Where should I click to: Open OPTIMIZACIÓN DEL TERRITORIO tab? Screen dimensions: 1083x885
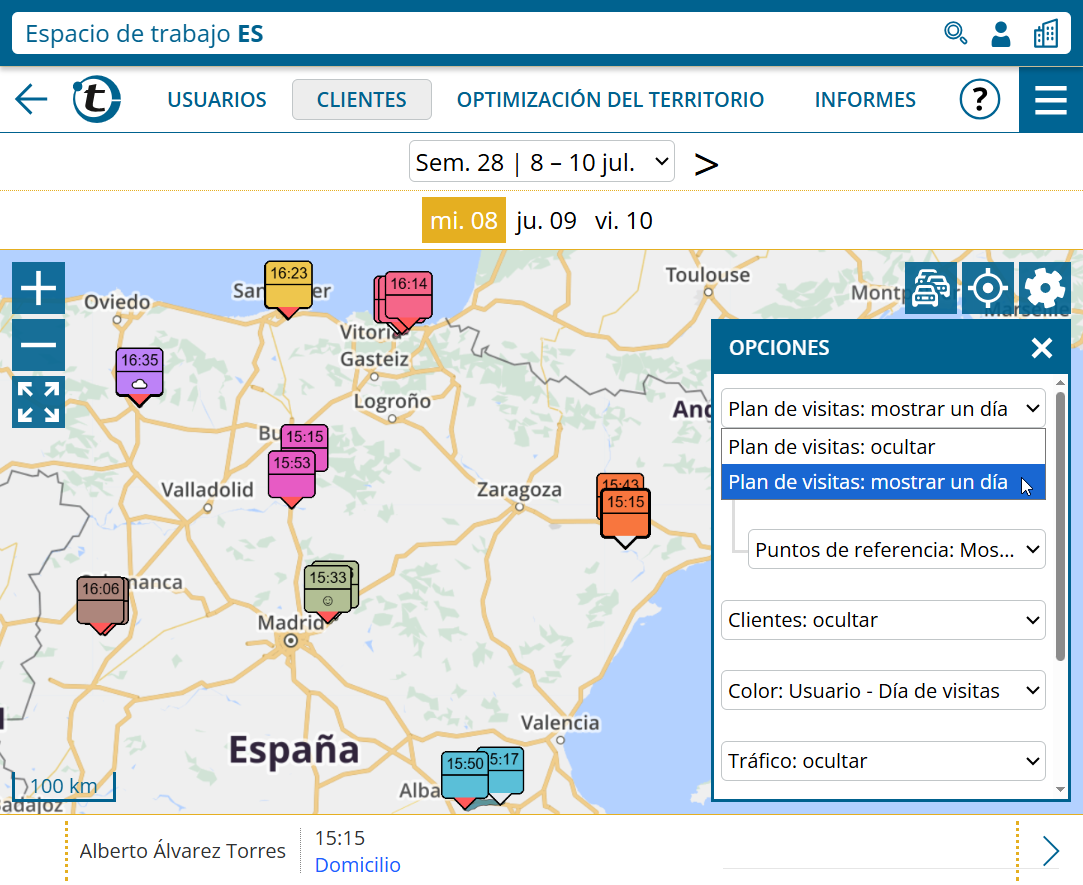611,99
